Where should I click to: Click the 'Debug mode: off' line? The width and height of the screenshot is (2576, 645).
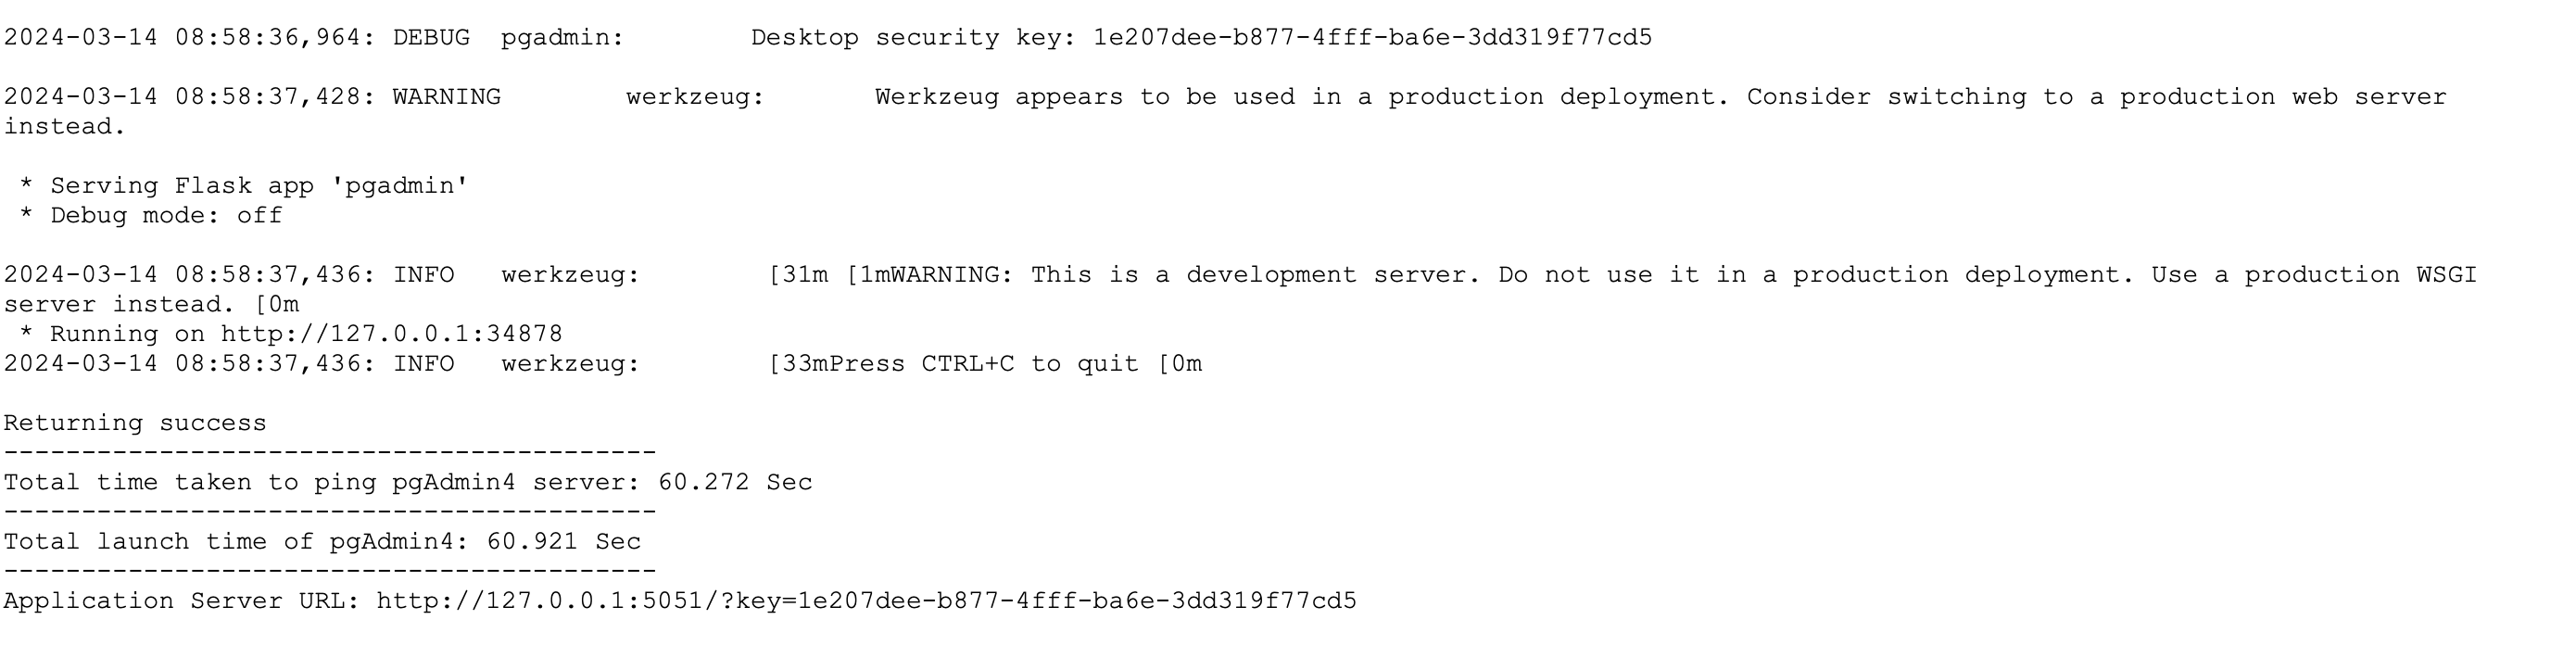point(166,216)
